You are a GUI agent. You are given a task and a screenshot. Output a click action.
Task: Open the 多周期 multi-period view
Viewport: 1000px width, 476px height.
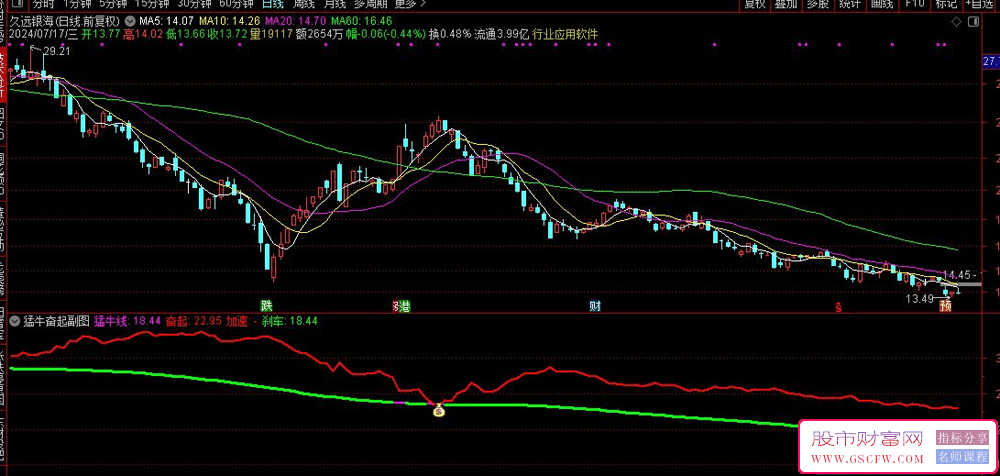pyautogui.click(x=371, y=3)
